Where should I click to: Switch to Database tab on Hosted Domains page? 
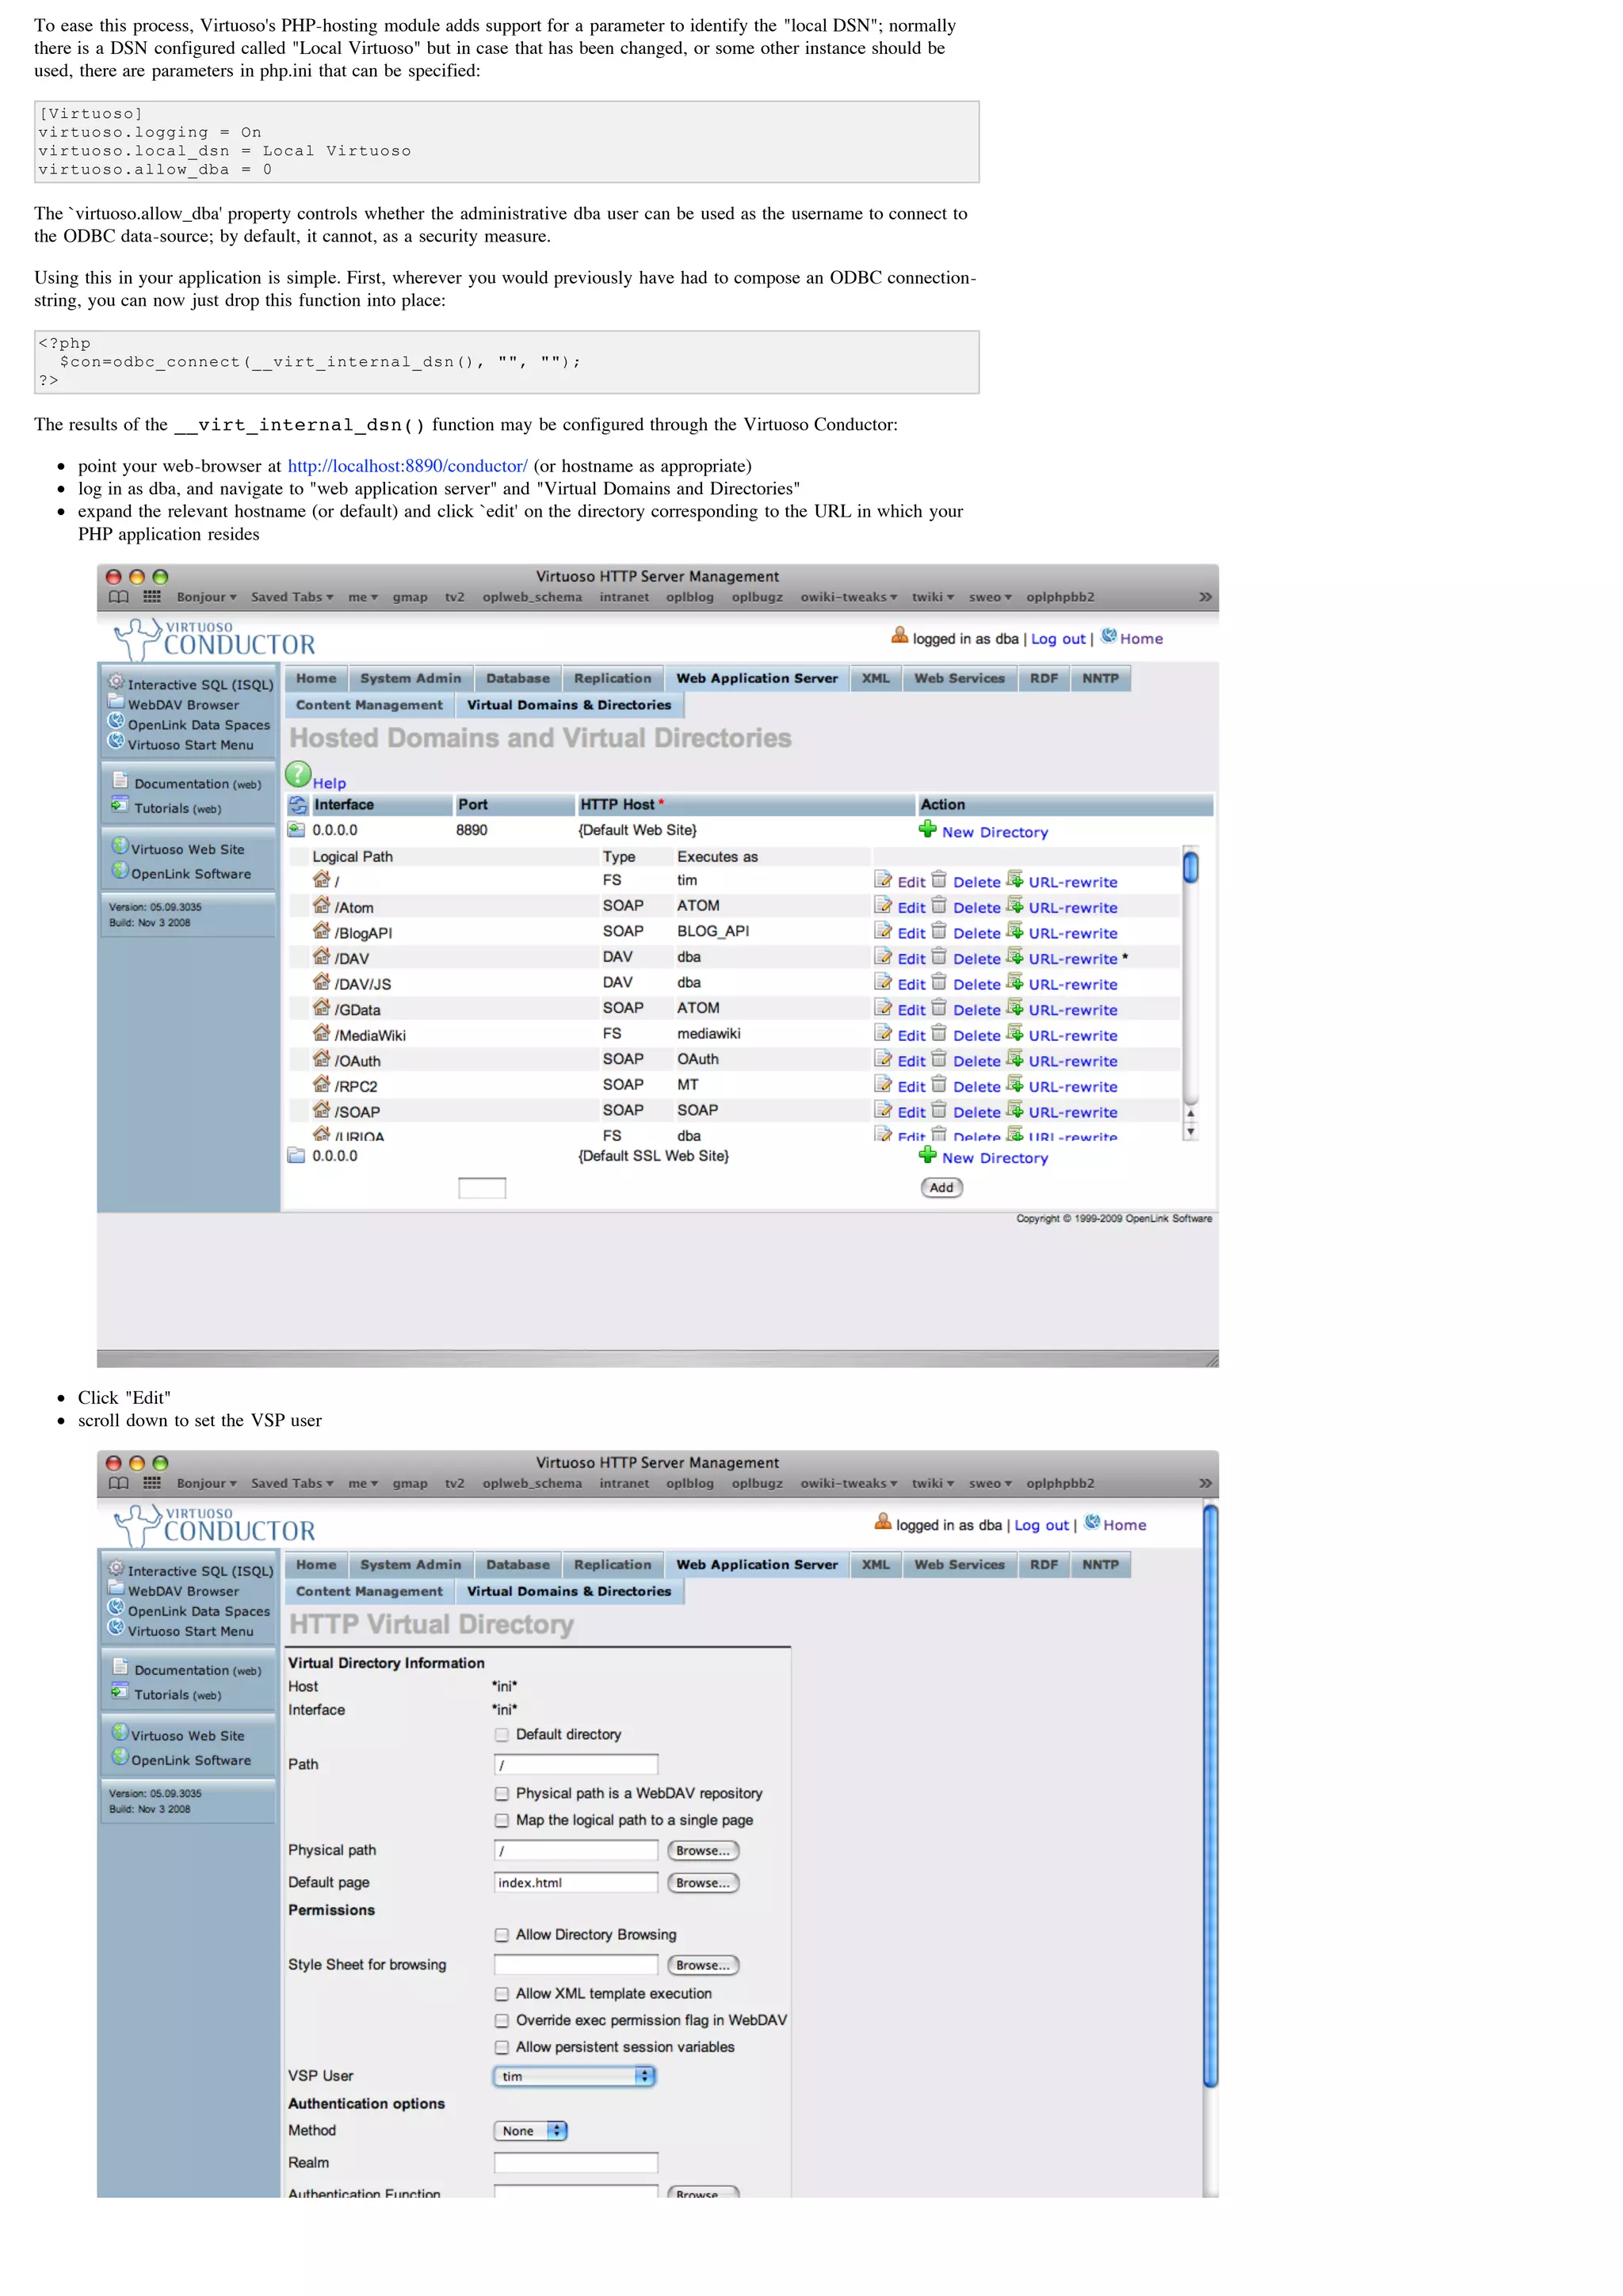click(518, 678)
